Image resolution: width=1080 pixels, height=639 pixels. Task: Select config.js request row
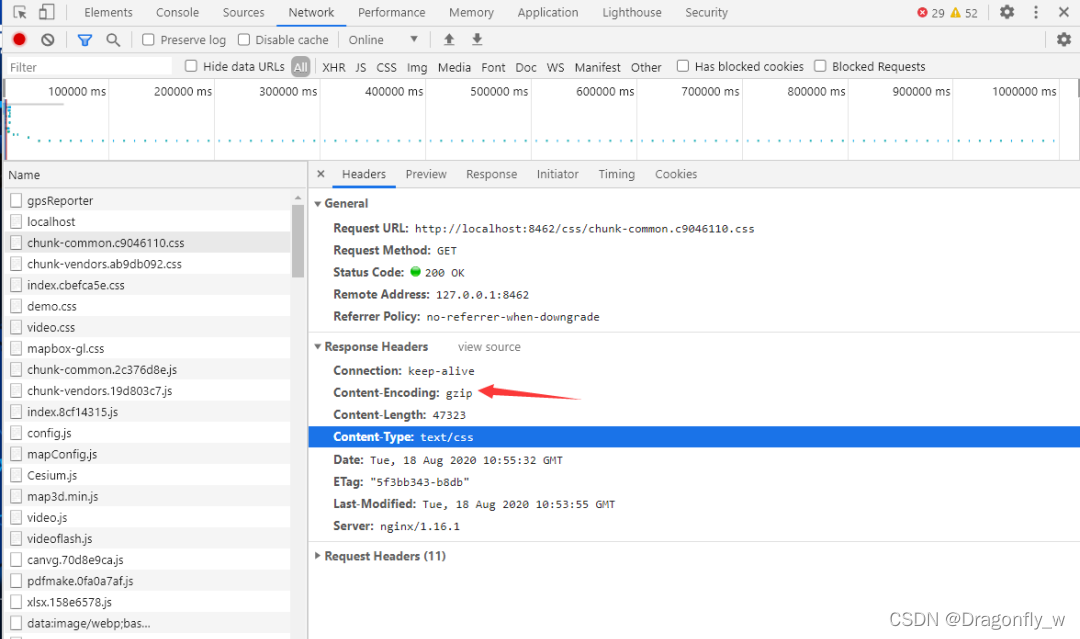click(147, 433)
